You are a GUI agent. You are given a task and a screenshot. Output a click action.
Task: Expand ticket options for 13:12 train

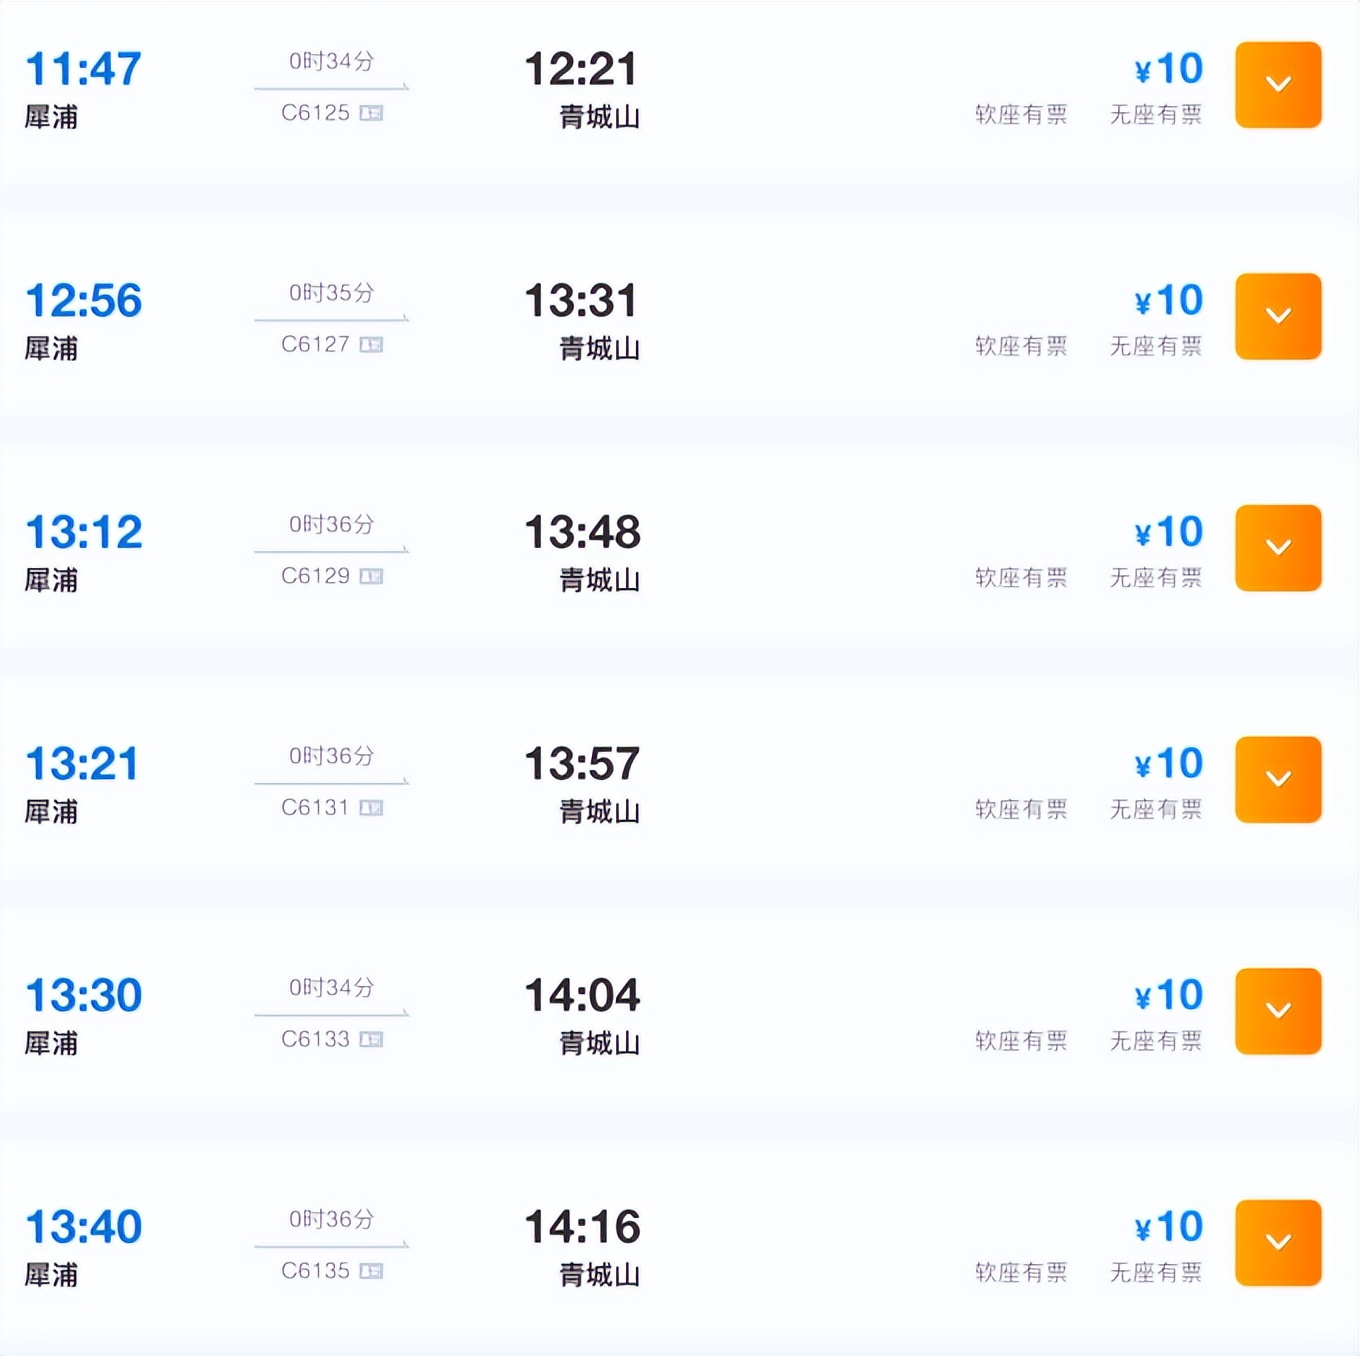tap(1278, 548)
